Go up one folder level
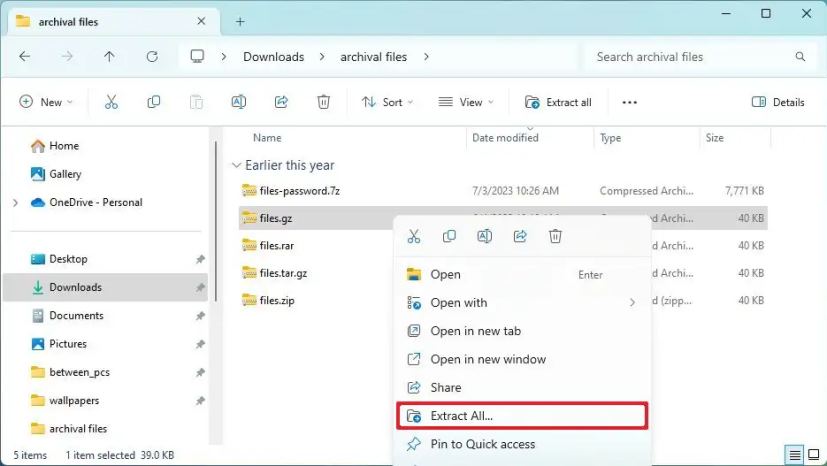 109,56
